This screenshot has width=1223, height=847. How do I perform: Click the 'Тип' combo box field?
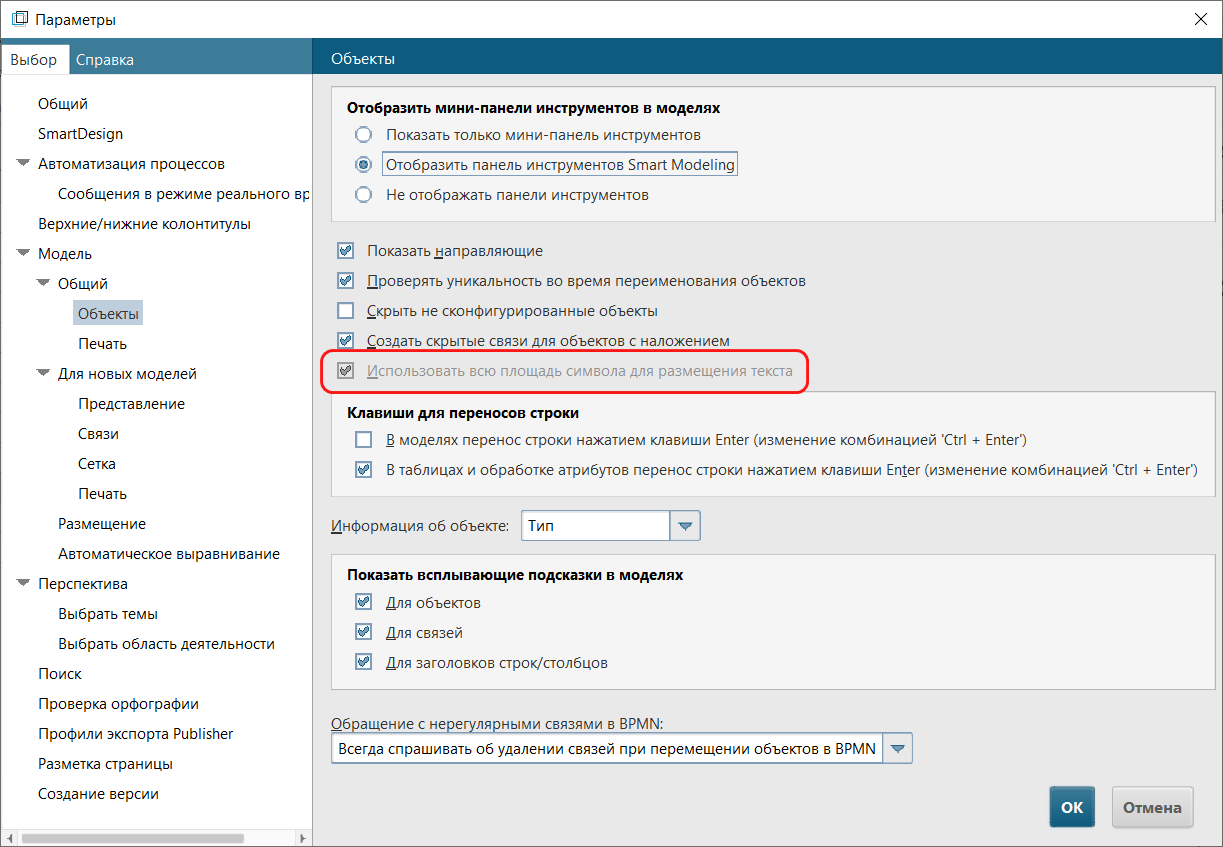coord(595,525)
